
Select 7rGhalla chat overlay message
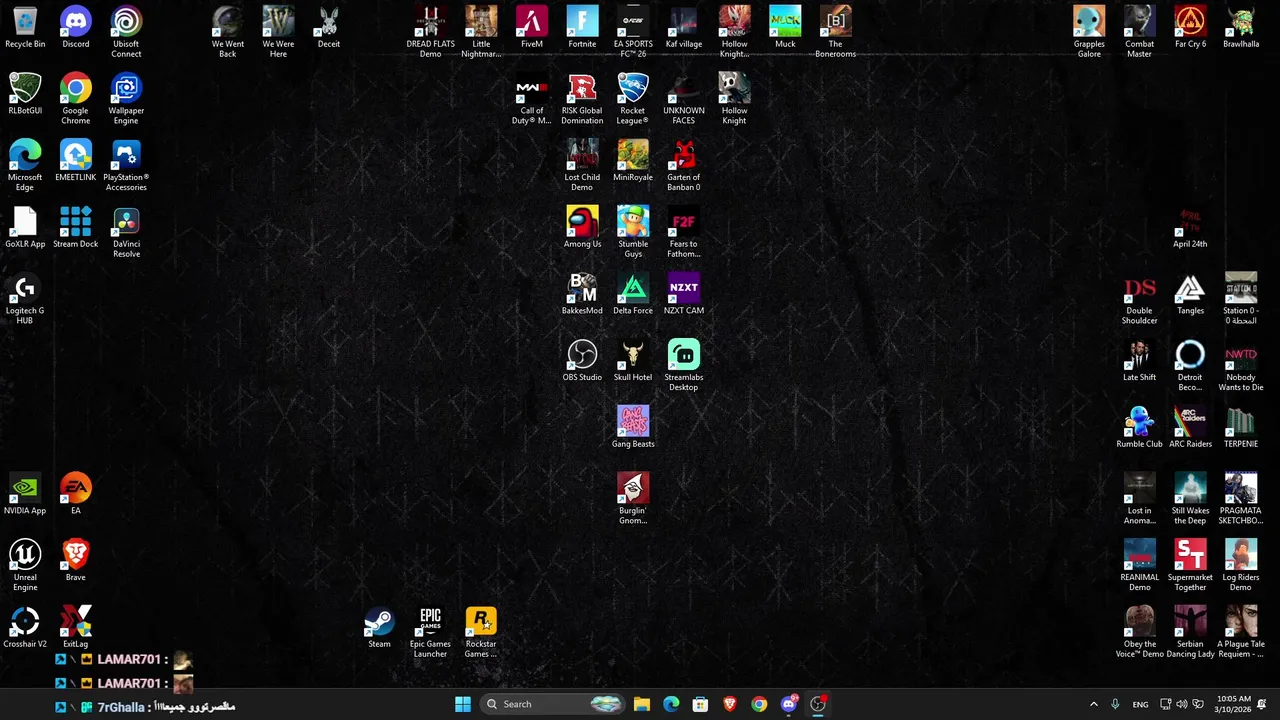pyautogui.click(x=145, y=707)
